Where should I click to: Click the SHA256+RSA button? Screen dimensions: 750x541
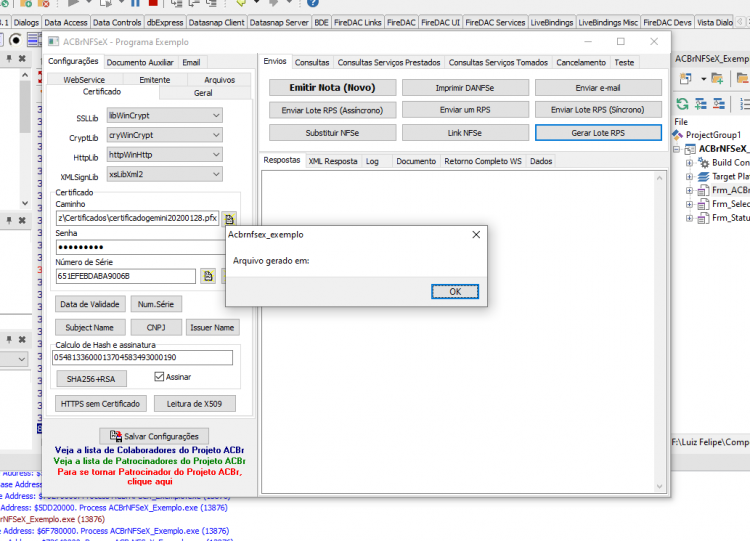(x=91, y=379)
